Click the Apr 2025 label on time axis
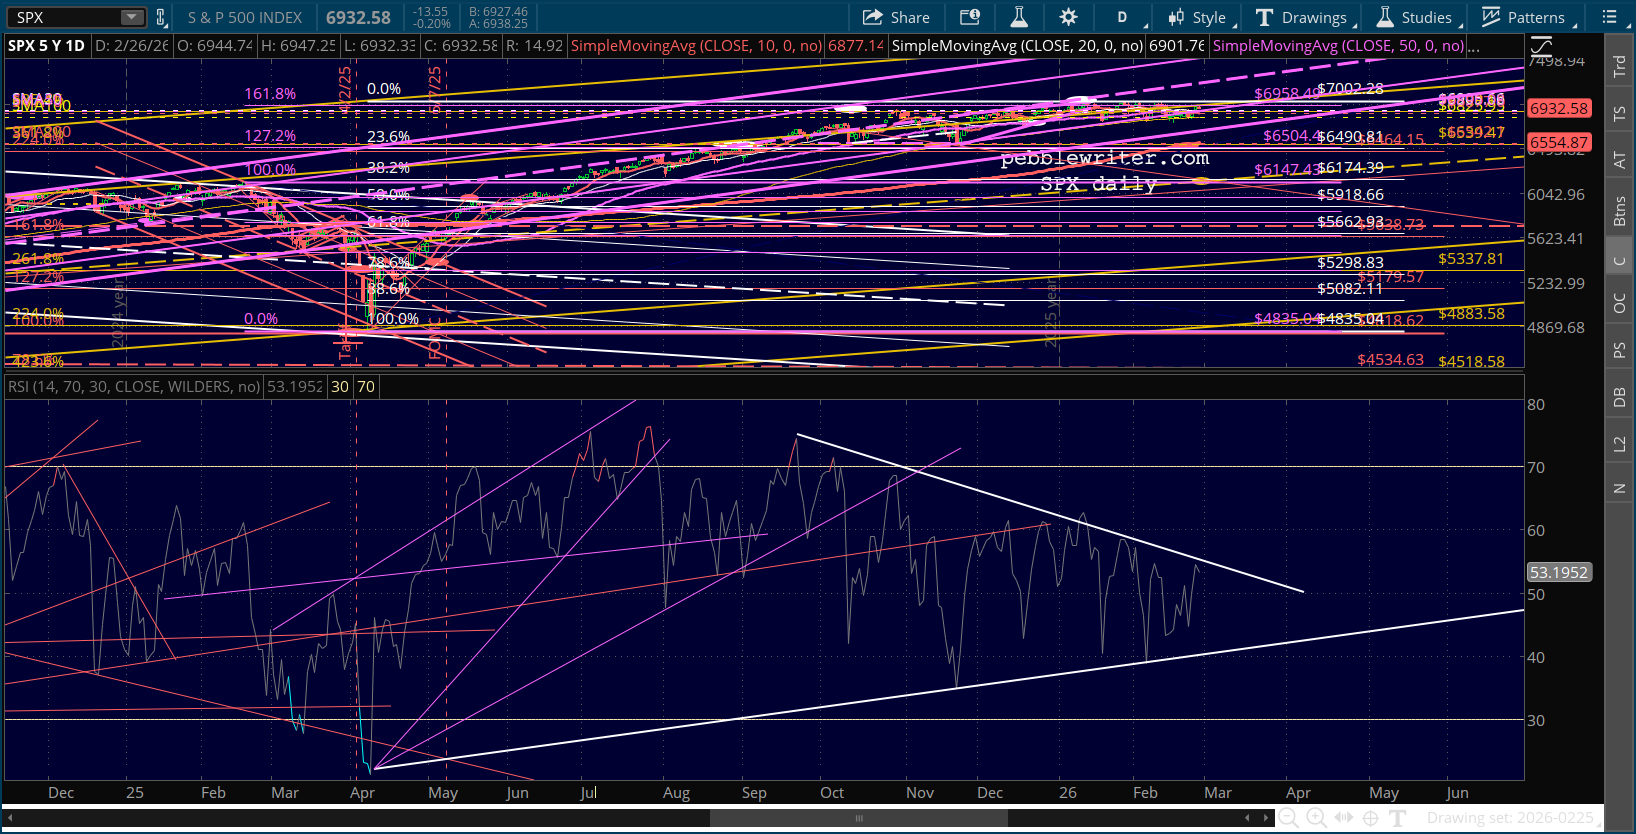The height and width of the screenshot is (834, 1636). [362, 793]
